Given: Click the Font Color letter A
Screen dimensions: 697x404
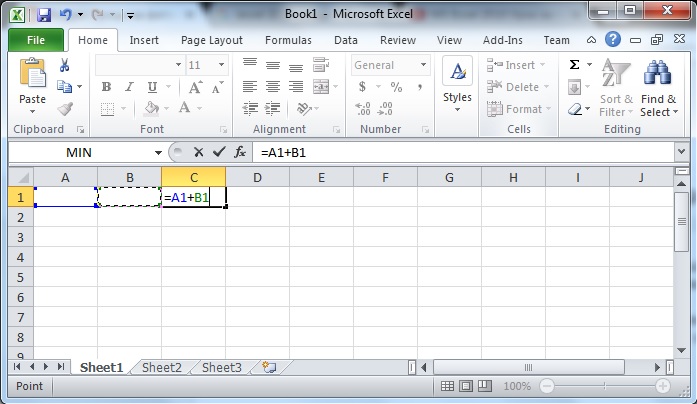Looking at the screenshot, I should (184, 108).
